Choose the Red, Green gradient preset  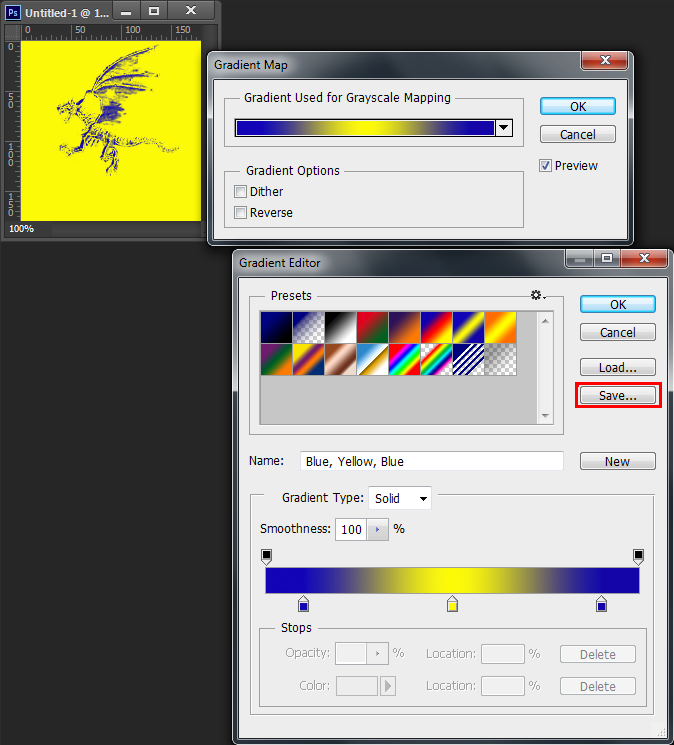coord(372,327)
